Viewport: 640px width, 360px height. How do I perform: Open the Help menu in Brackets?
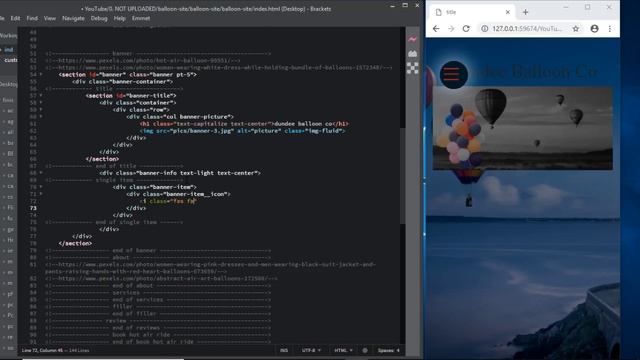(120, 18)
